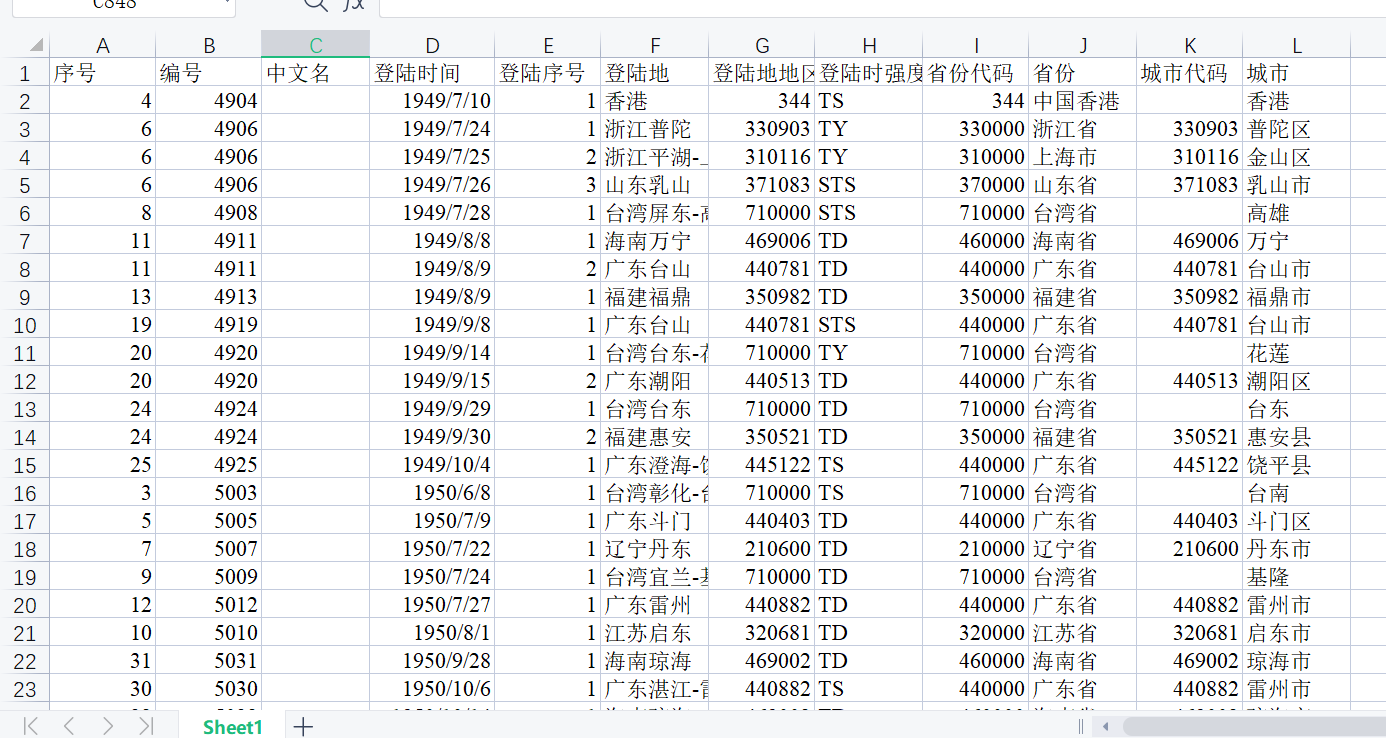Click the 城市代码 header cell

(x=1190, y=73)
